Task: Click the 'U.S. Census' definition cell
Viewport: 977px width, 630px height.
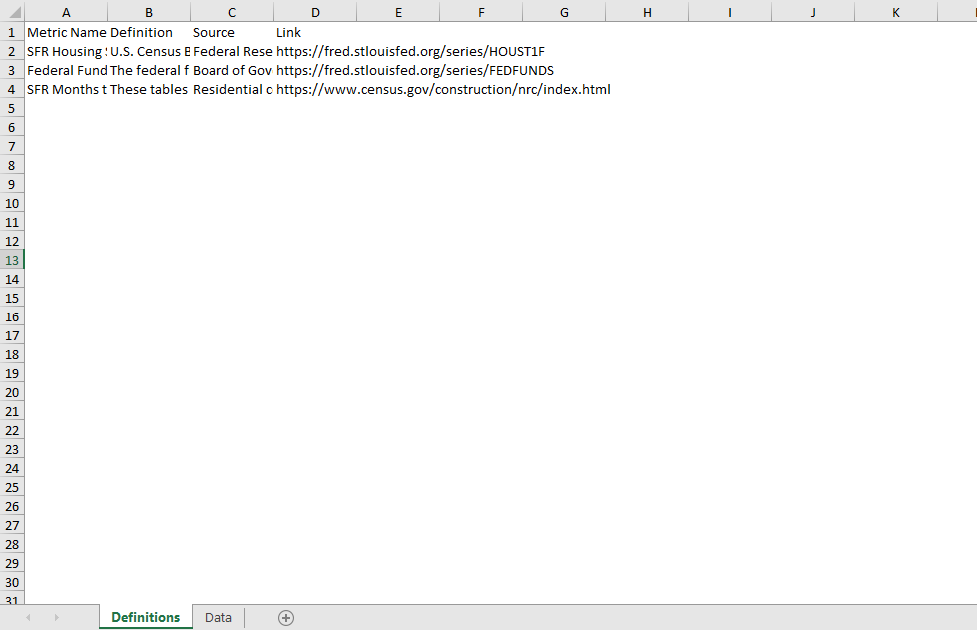Action: [149, 52]
